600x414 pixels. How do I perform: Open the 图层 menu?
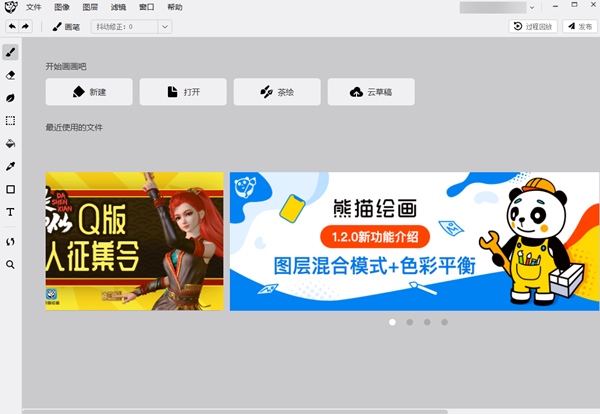[x=90, y=7]
